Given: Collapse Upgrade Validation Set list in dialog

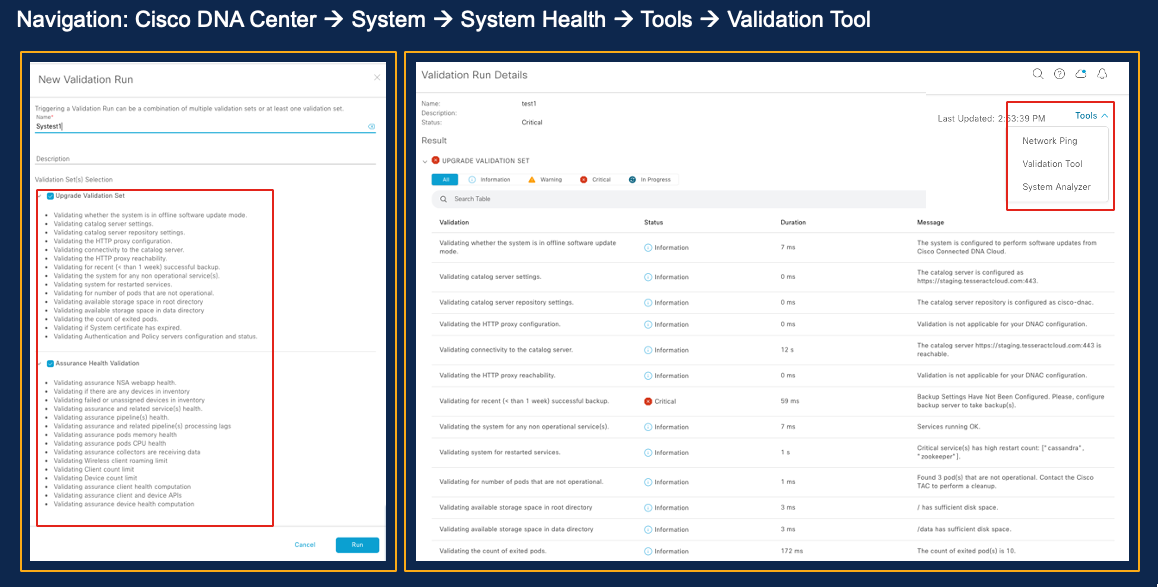Looking at the screenshot, I should 40,196.
